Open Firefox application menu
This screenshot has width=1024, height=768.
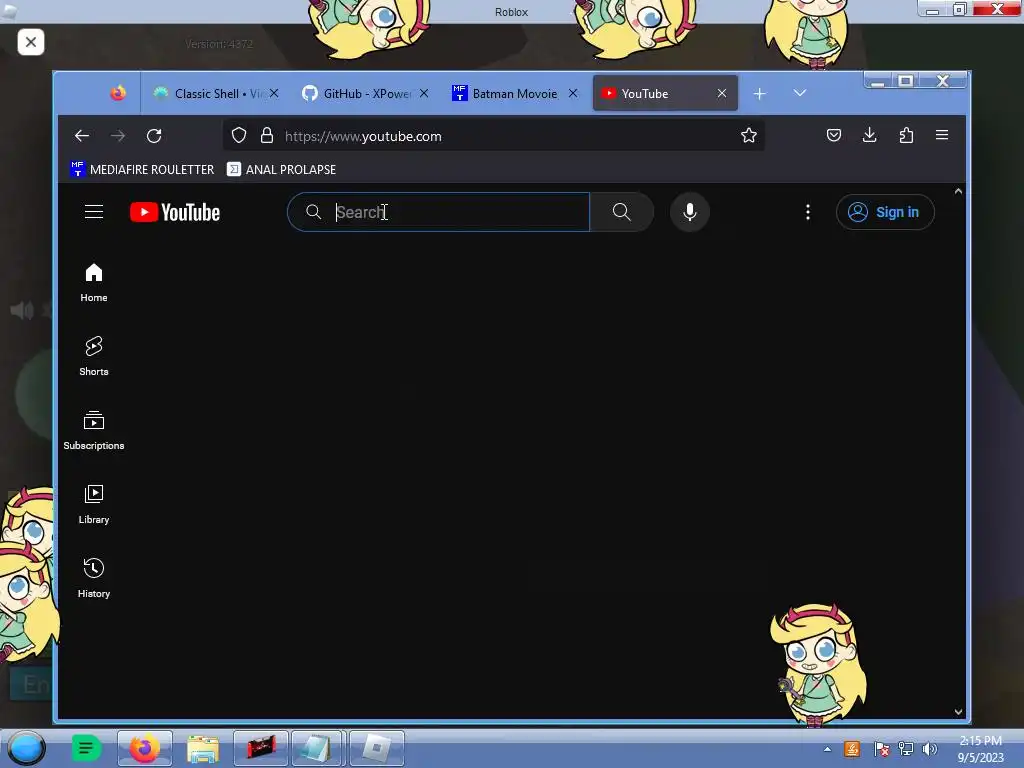click(942, 135)
